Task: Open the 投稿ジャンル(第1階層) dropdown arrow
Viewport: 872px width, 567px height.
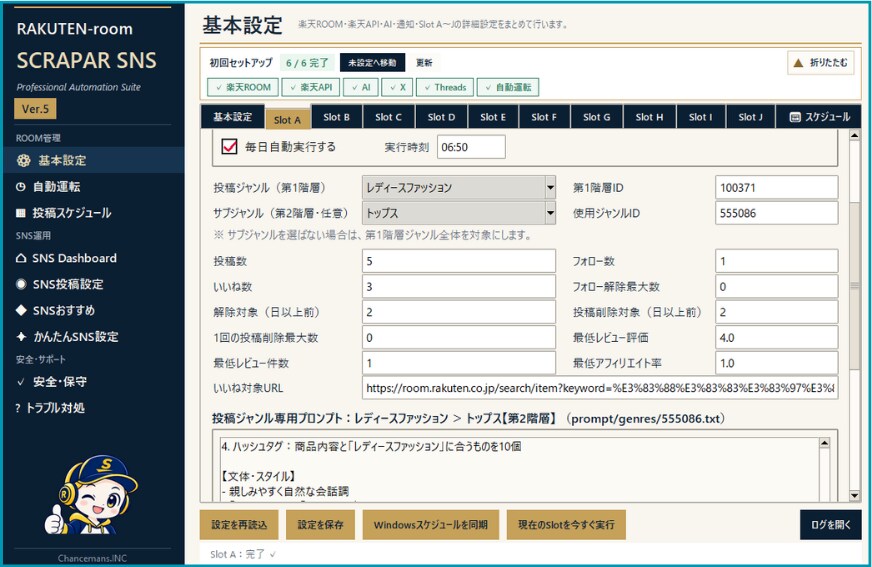Action: pos(550,188)
